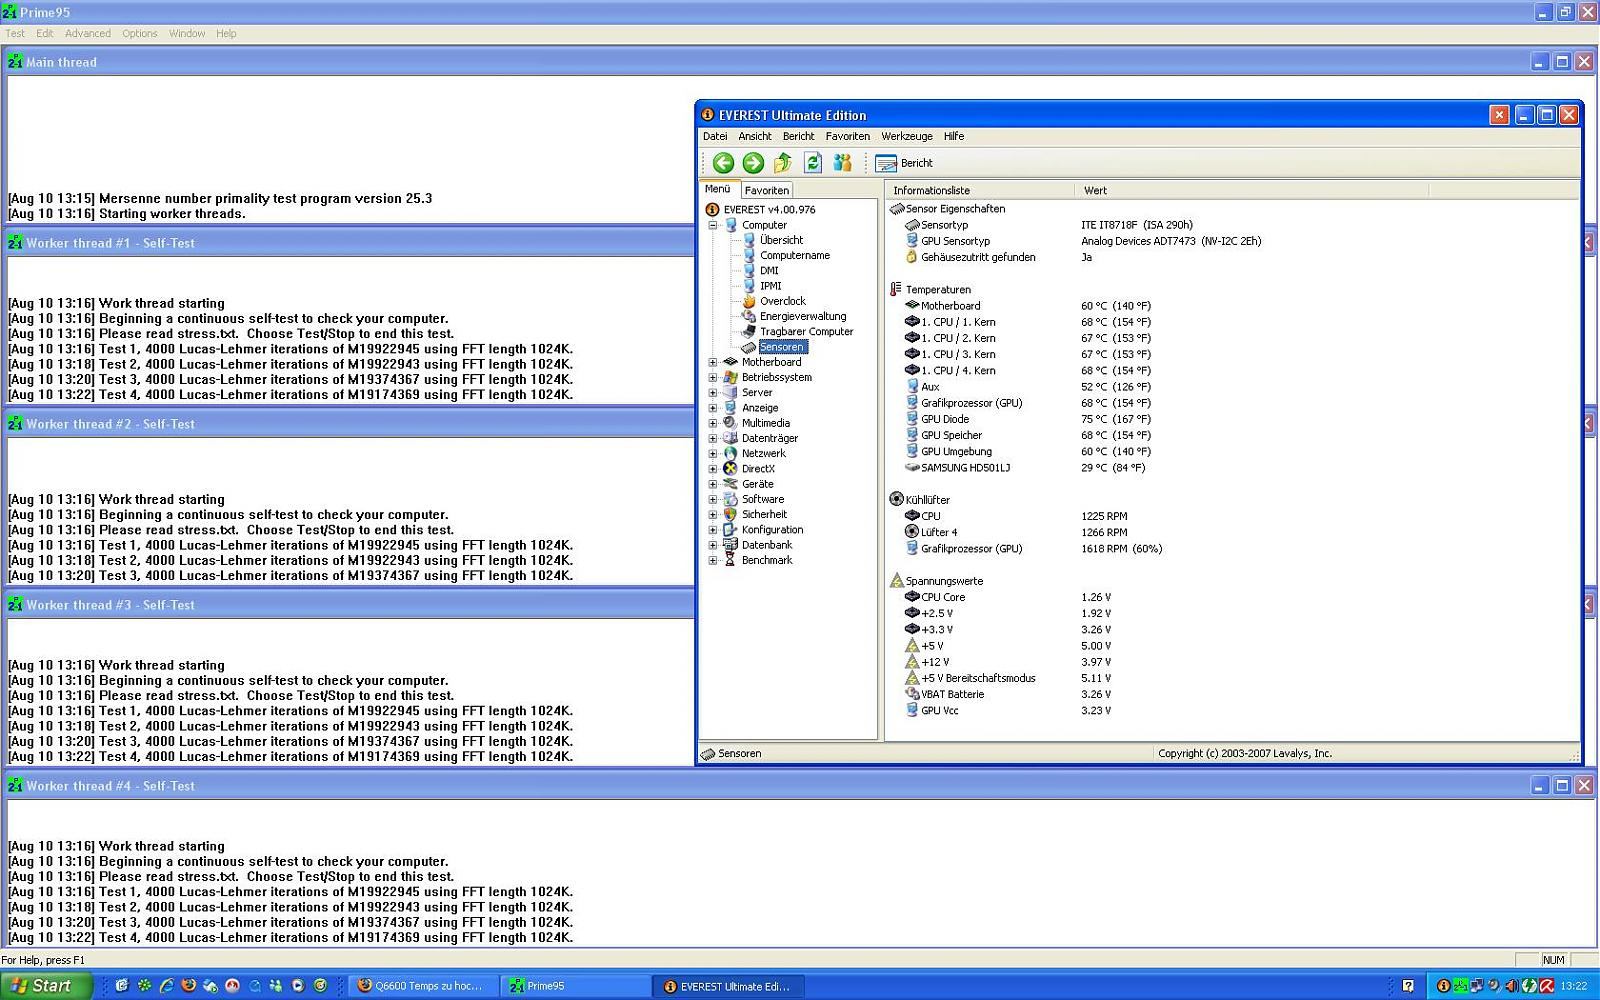Click the Firefox quick launch icon
Viewport: 1600px width, 1000px height.
(x=188, y=986)
